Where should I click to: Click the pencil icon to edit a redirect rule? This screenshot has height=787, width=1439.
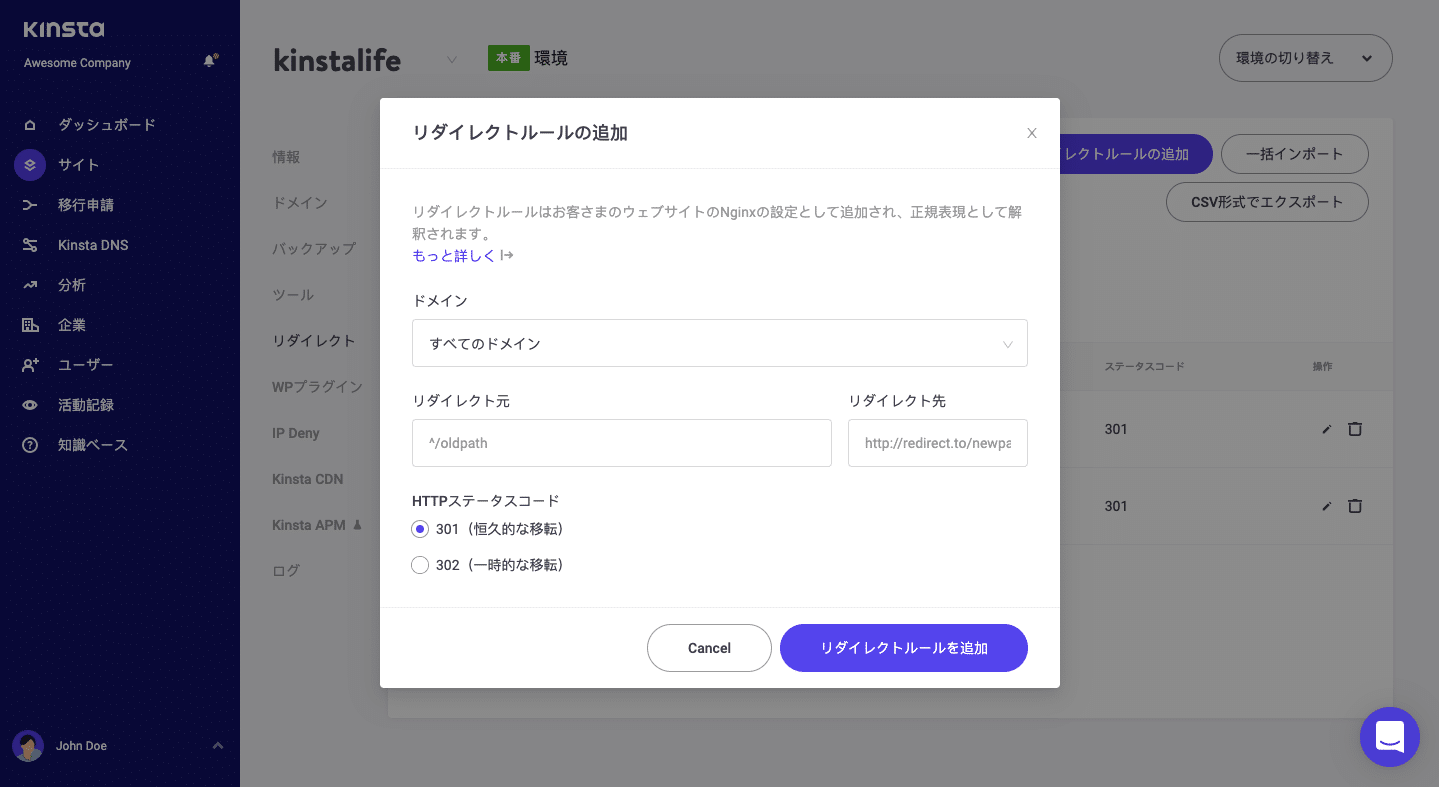point(1326,428)
